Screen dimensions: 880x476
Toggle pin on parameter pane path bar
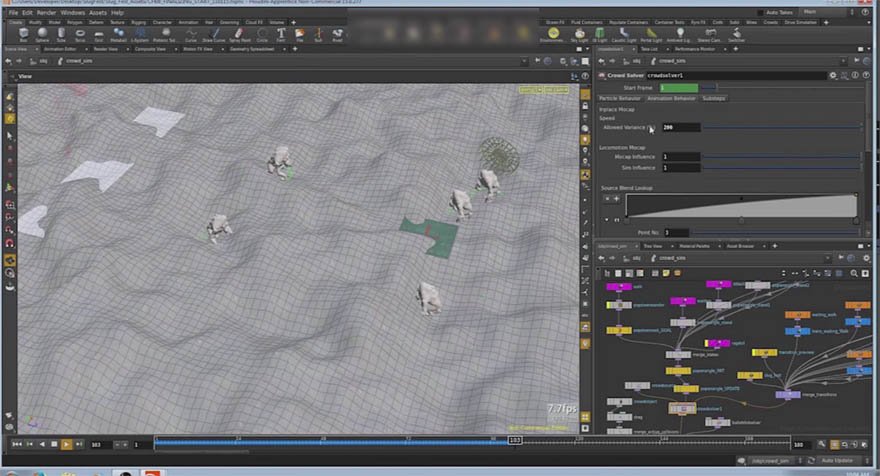coord(857,61)
